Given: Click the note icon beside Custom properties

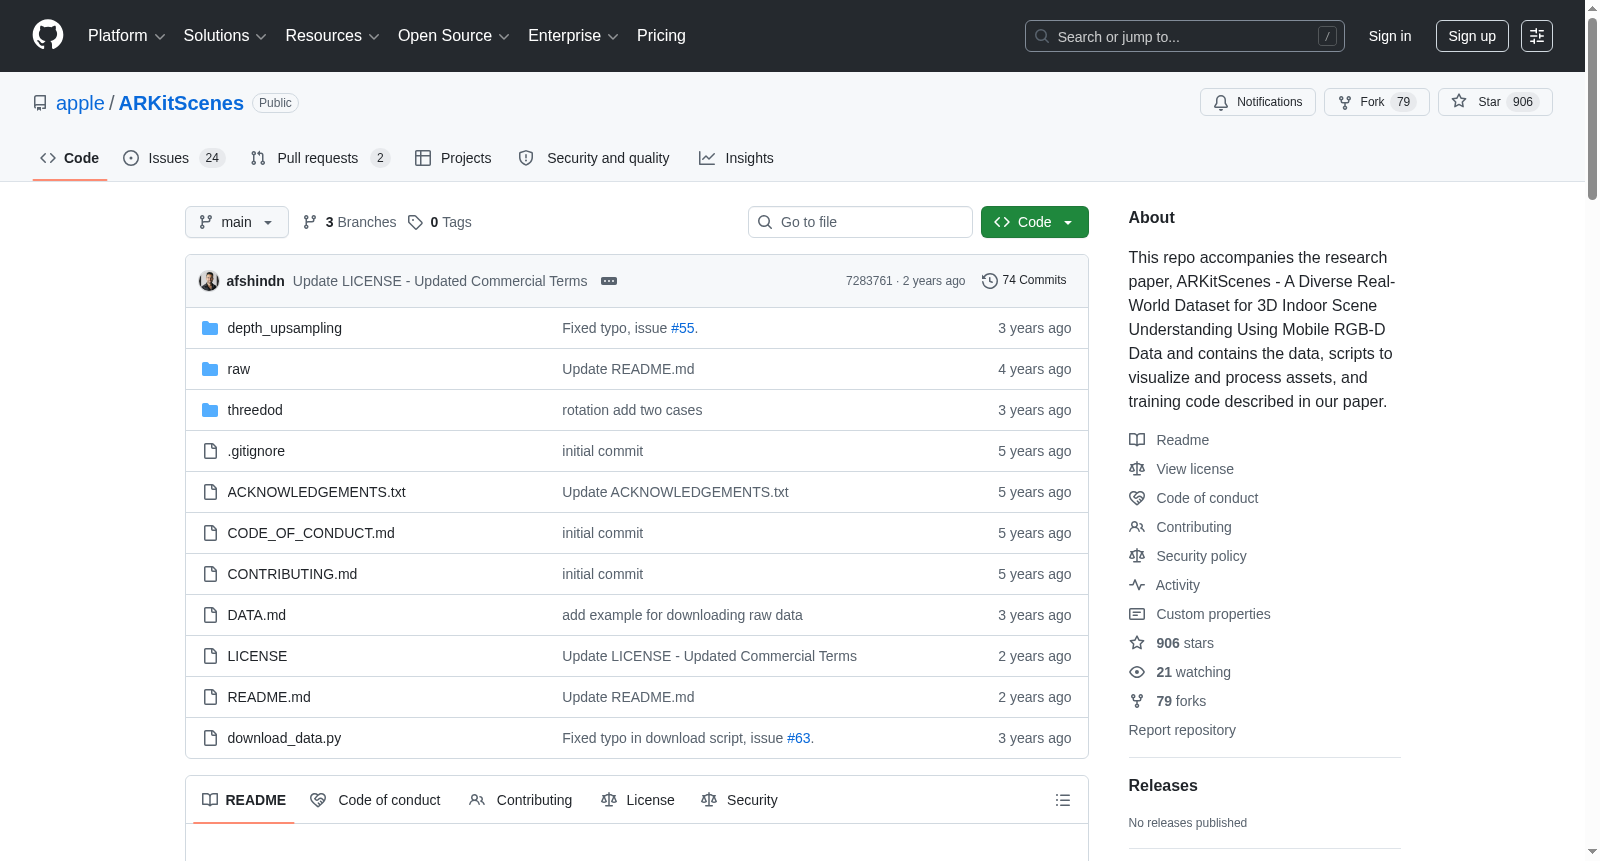Looking at the screenshot, I should click(x=1137, y=614).
